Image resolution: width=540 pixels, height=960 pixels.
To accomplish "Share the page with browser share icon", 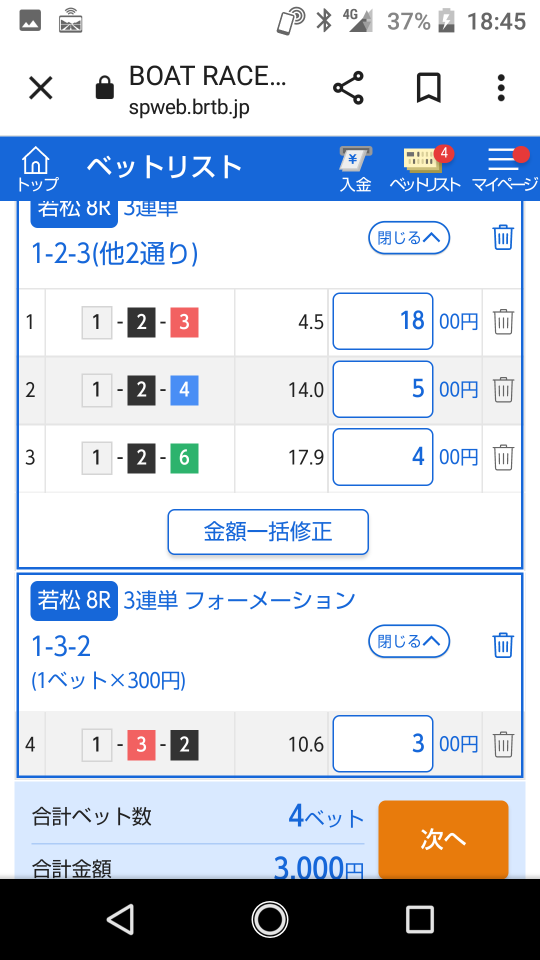I will pos(348,88).
